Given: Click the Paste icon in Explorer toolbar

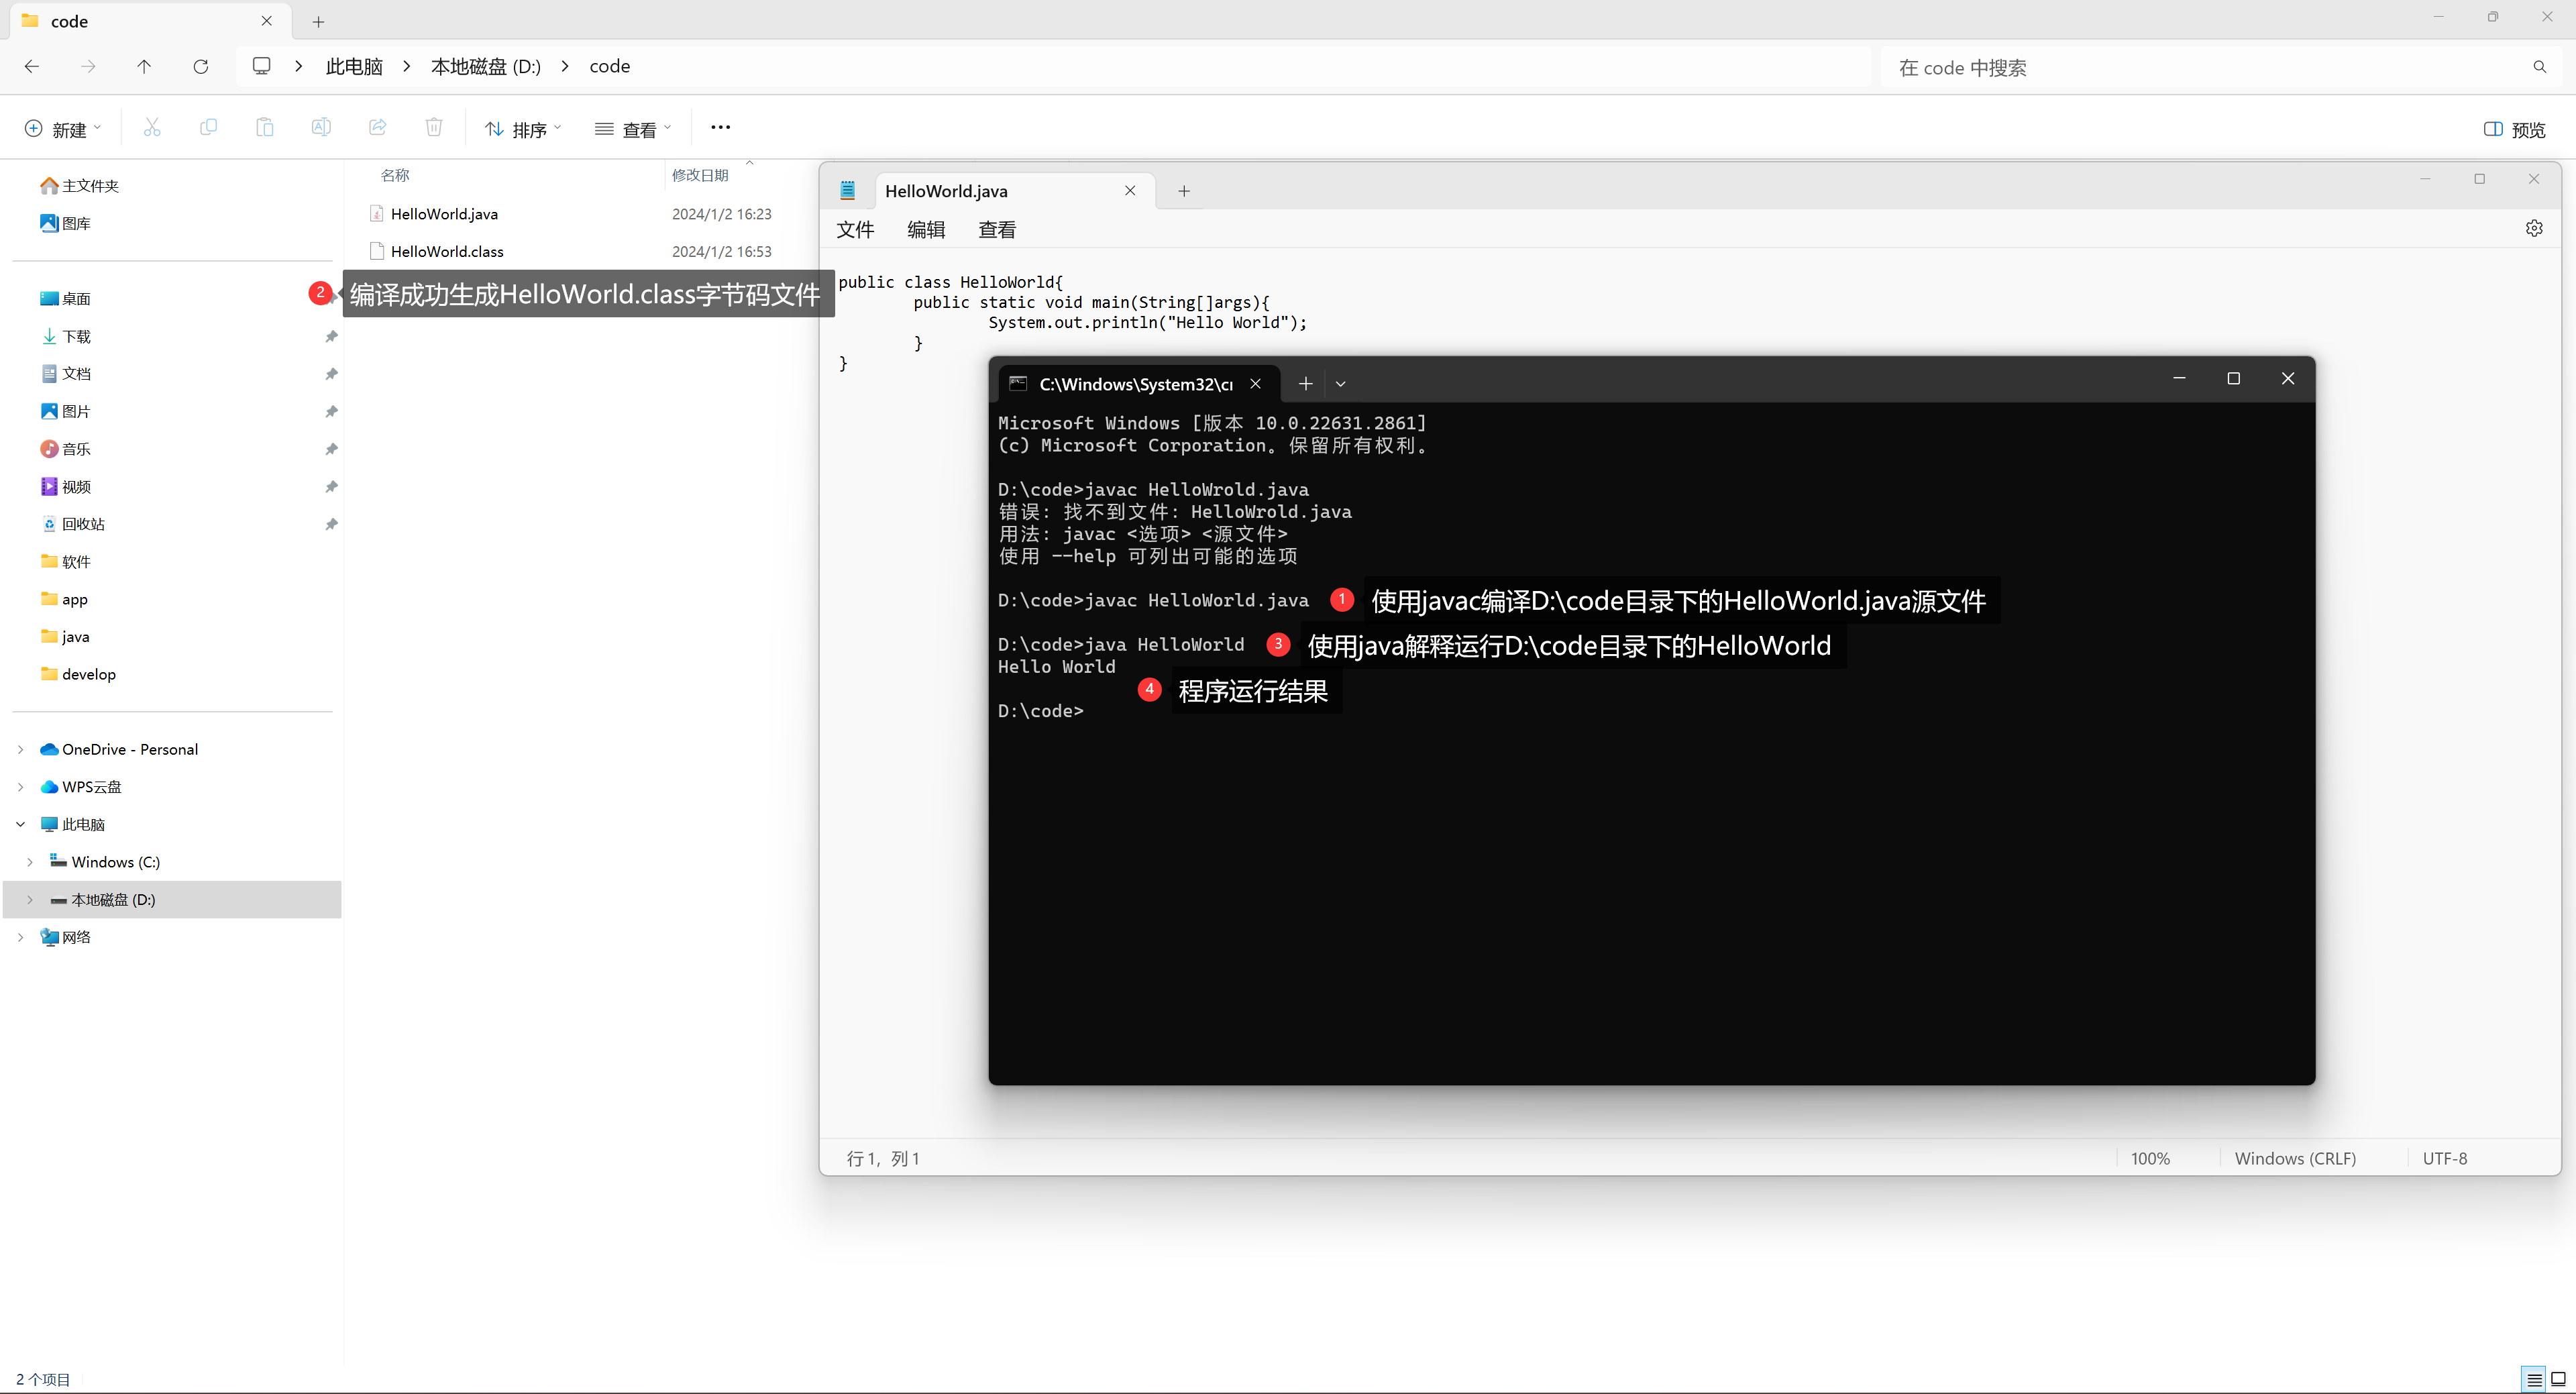Looking at the screenshot, I should point(264,127).
